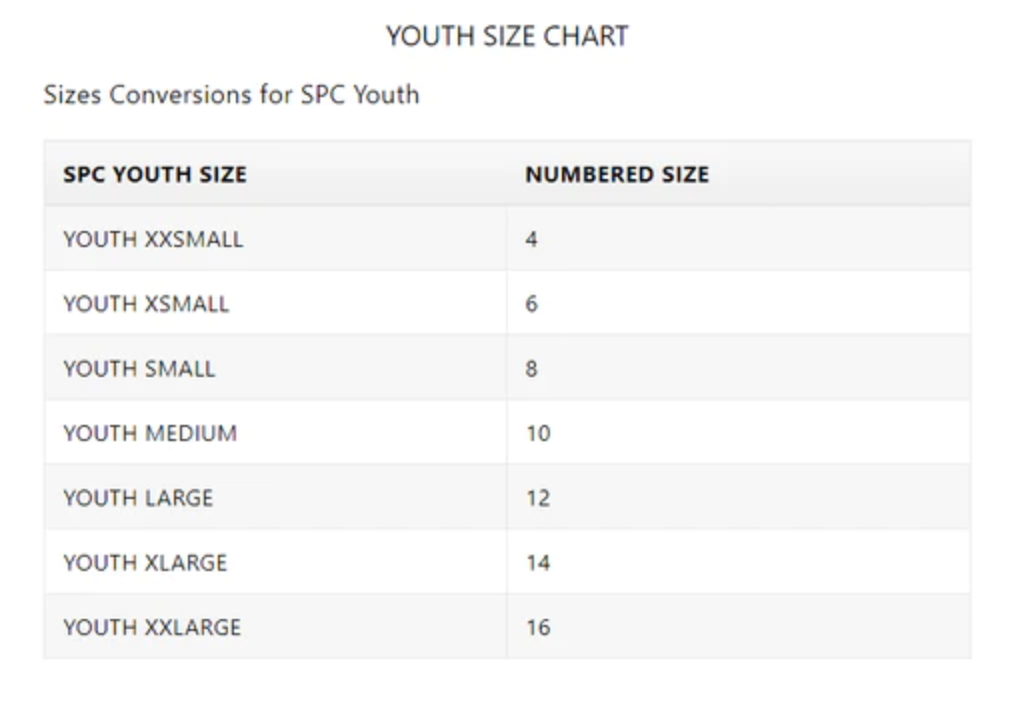Click numbered size 16 cell
Screen dimensions: 1014x712
[538, 628]
